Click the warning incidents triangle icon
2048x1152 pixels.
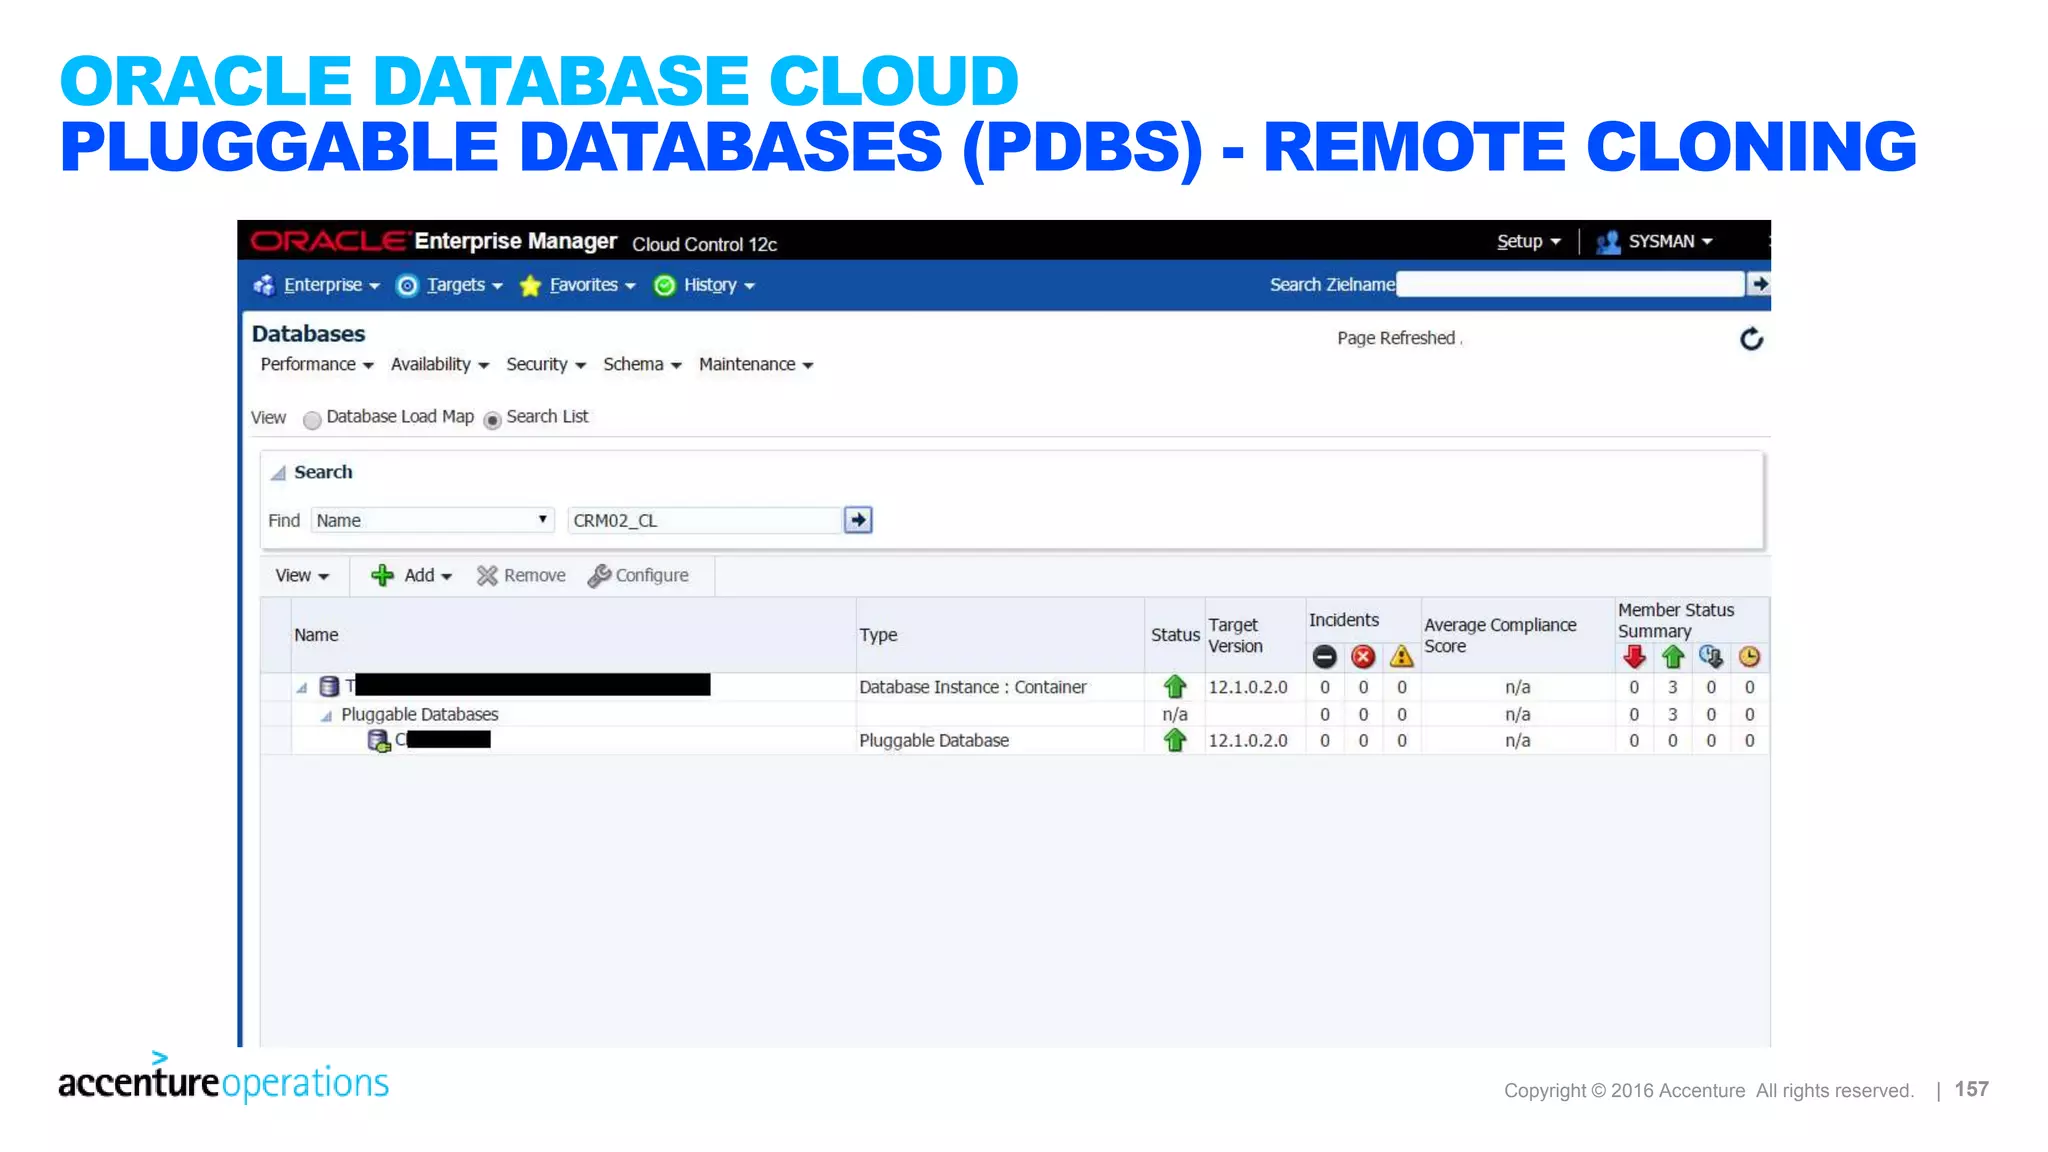(x=1402, y=657)
